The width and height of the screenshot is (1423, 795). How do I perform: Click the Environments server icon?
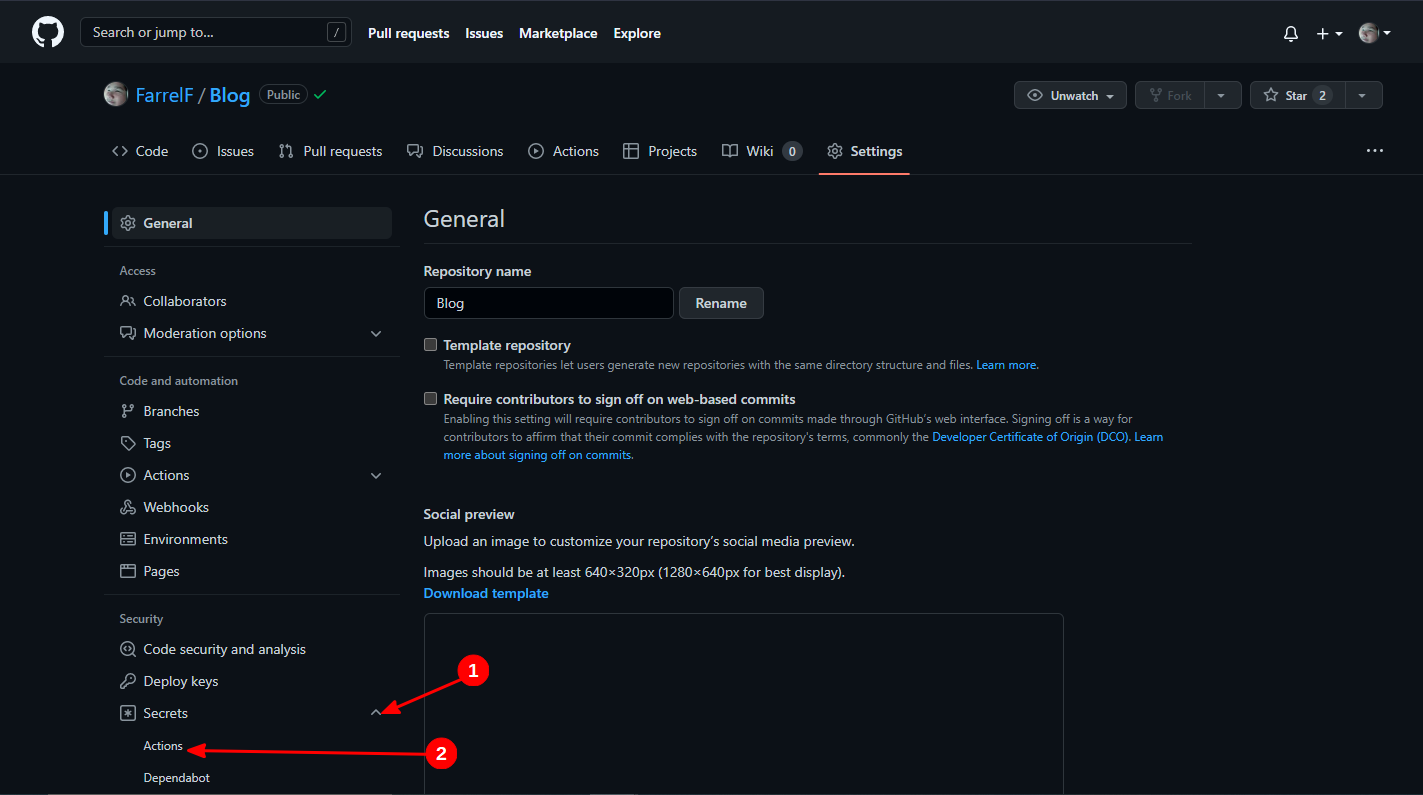(x=128, y=539)
